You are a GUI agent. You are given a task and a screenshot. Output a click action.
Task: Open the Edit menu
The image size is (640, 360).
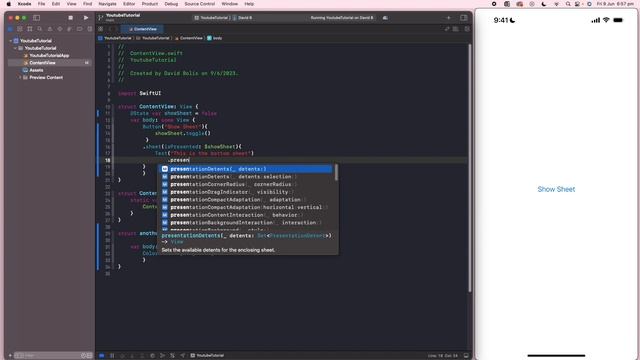tap(56, 4)
